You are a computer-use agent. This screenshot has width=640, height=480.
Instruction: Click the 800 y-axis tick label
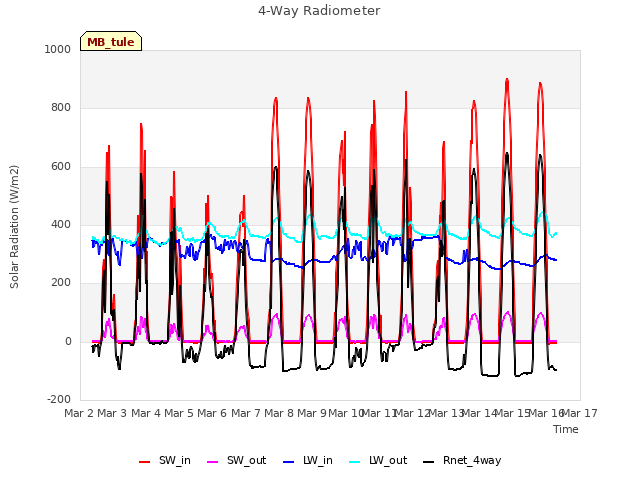[61, 108]
